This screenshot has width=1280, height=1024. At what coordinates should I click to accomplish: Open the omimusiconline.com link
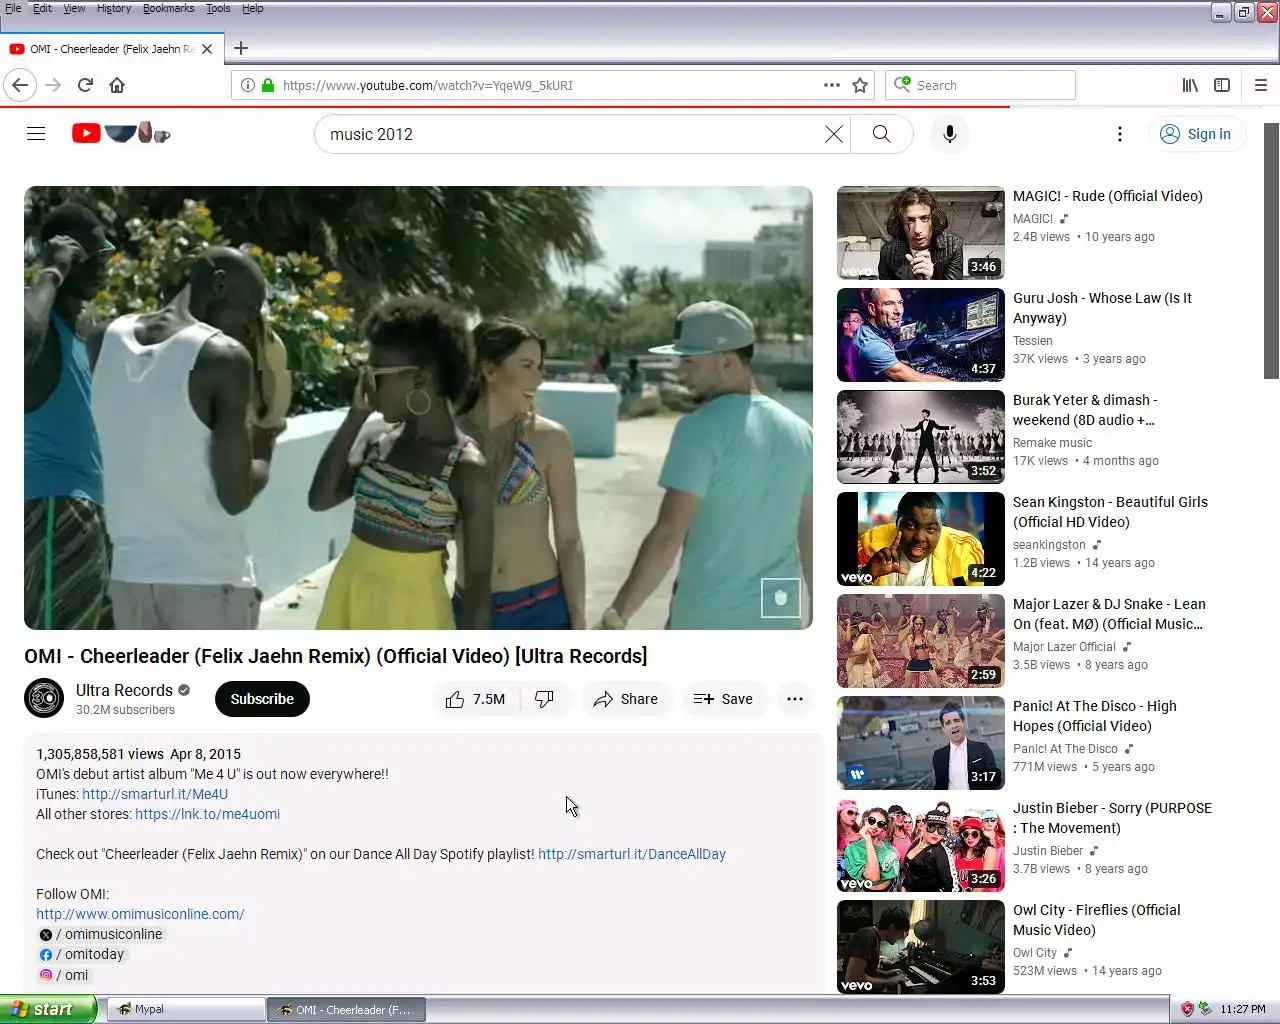[x=140, y=914]
